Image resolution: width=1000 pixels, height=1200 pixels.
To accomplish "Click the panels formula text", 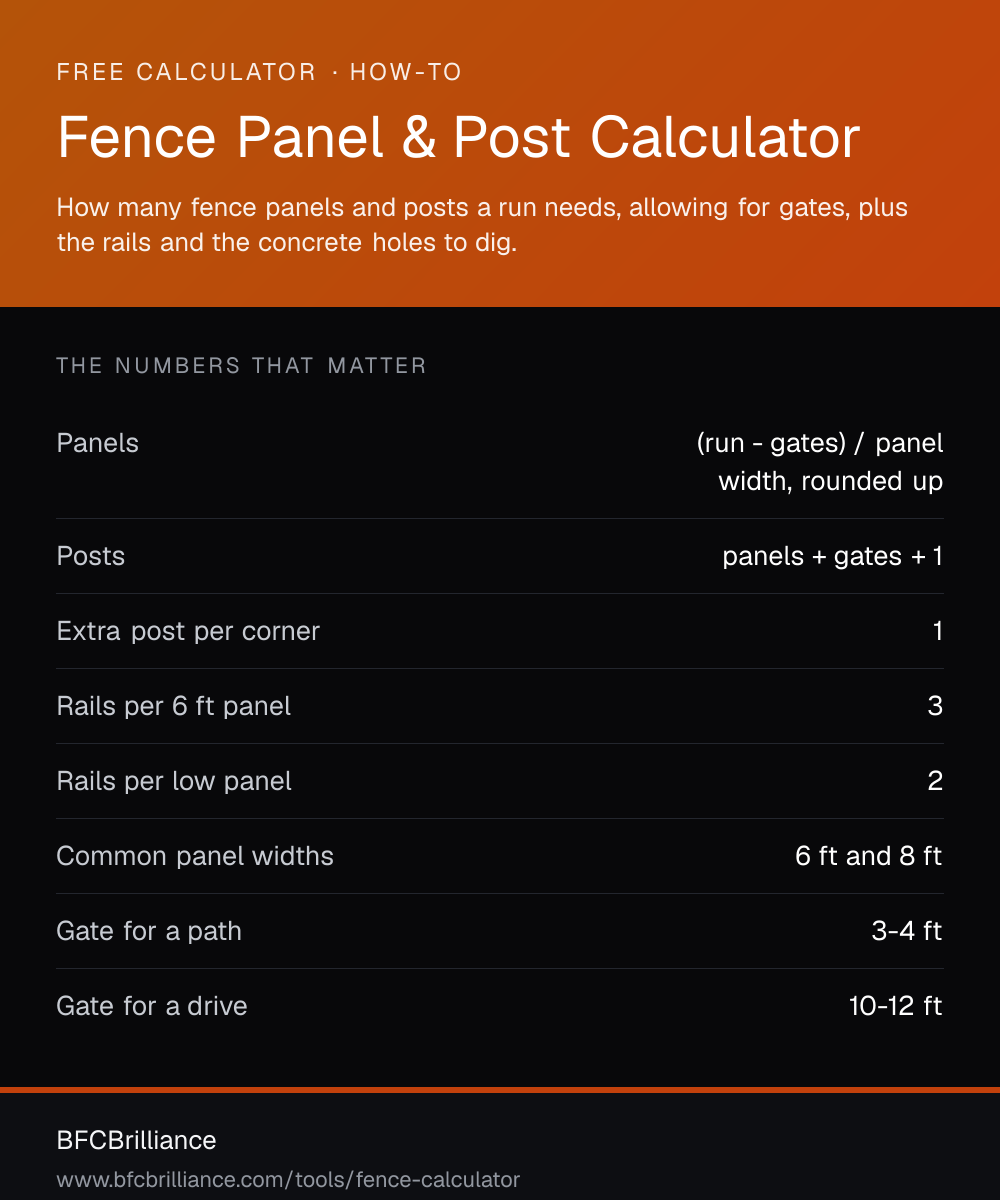I will point(820,462).
